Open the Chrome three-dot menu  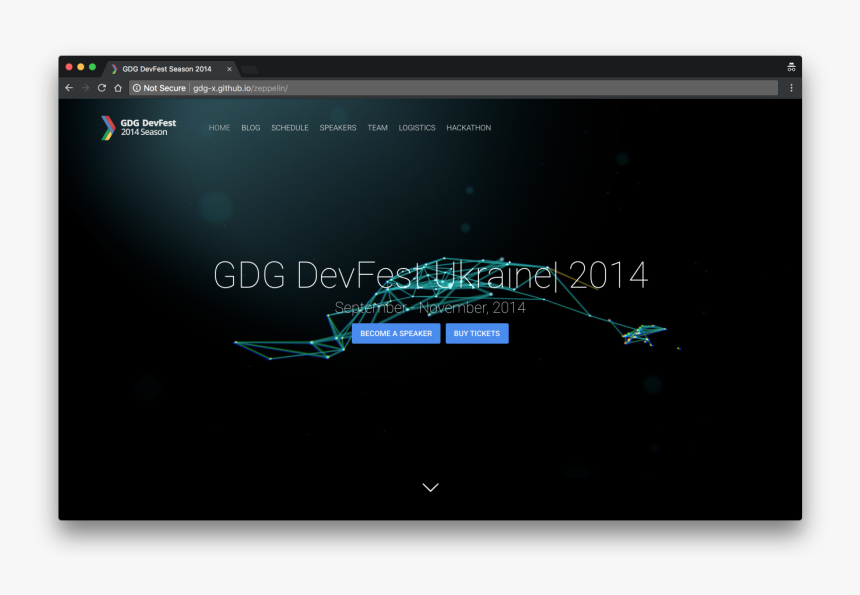pos(791,88)
